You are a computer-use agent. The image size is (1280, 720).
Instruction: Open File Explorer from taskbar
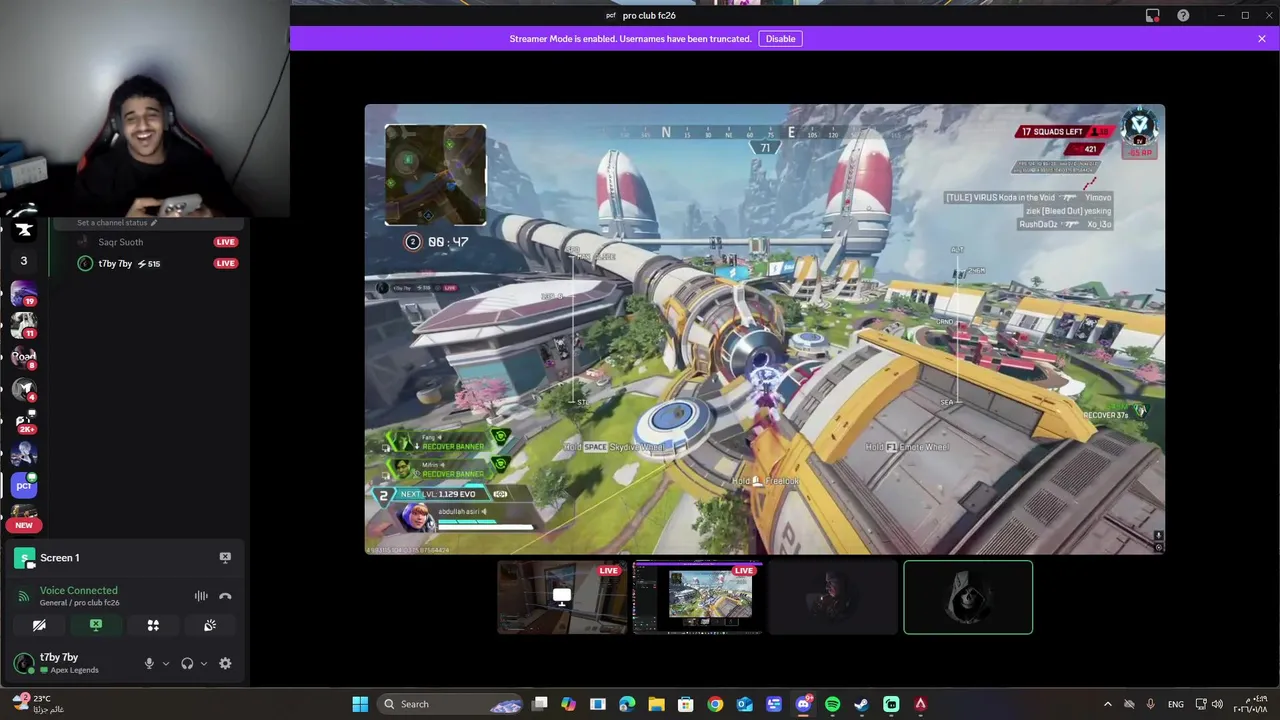coord(656,704)
